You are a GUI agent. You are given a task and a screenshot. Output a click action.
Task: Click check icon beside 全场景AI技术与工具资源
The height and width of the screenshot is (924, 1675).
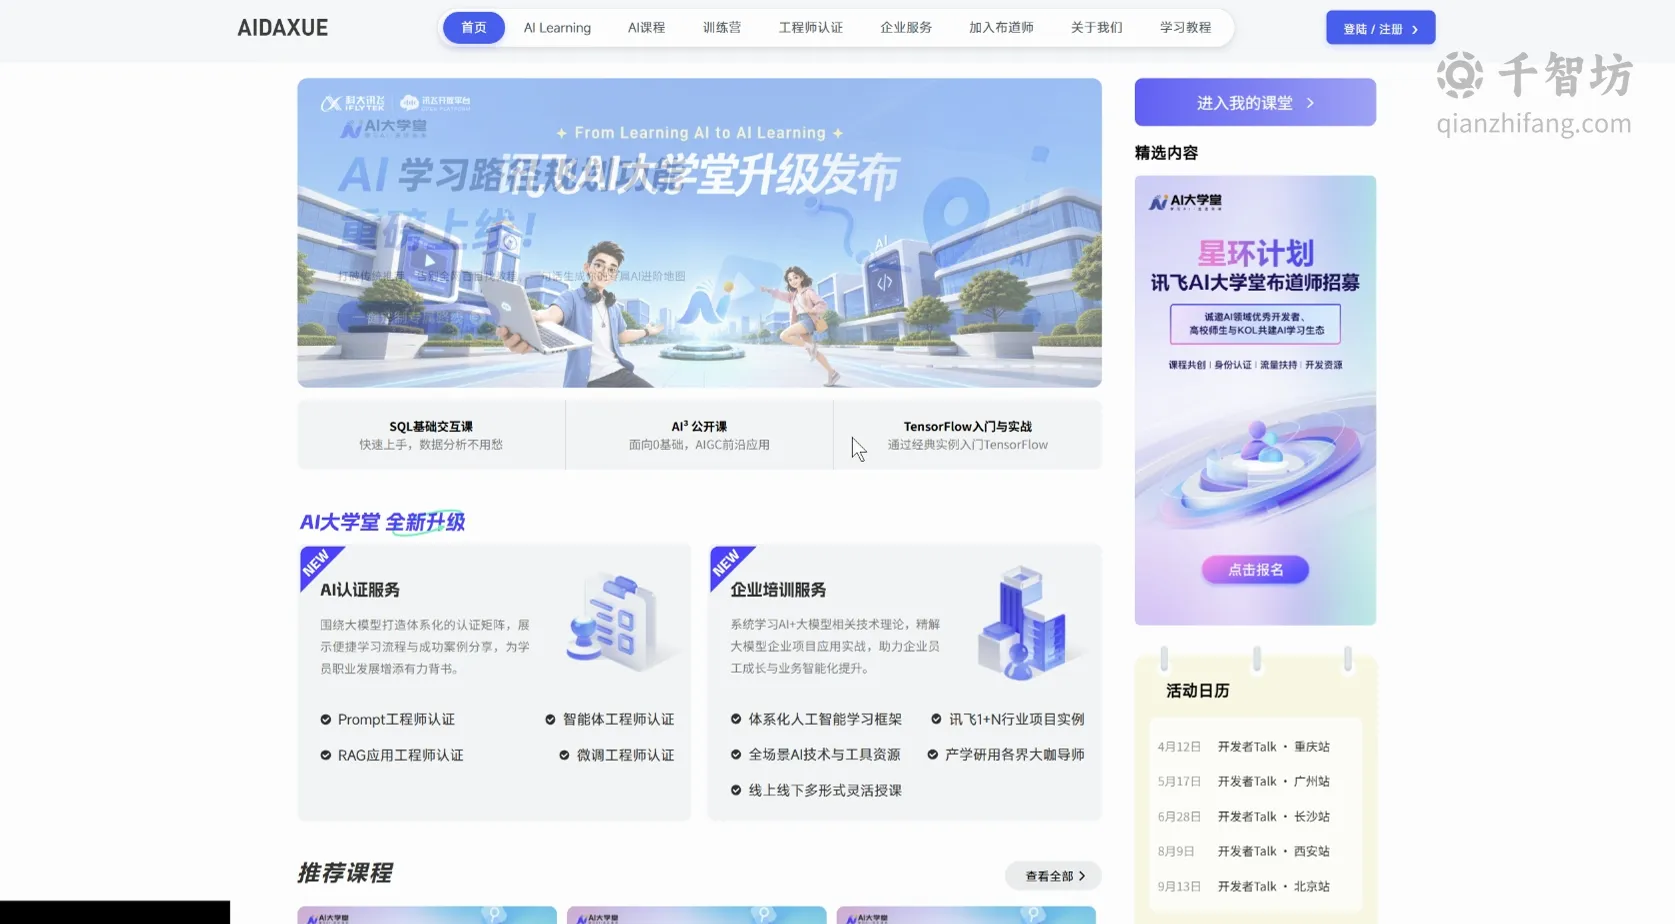(736, 754)
